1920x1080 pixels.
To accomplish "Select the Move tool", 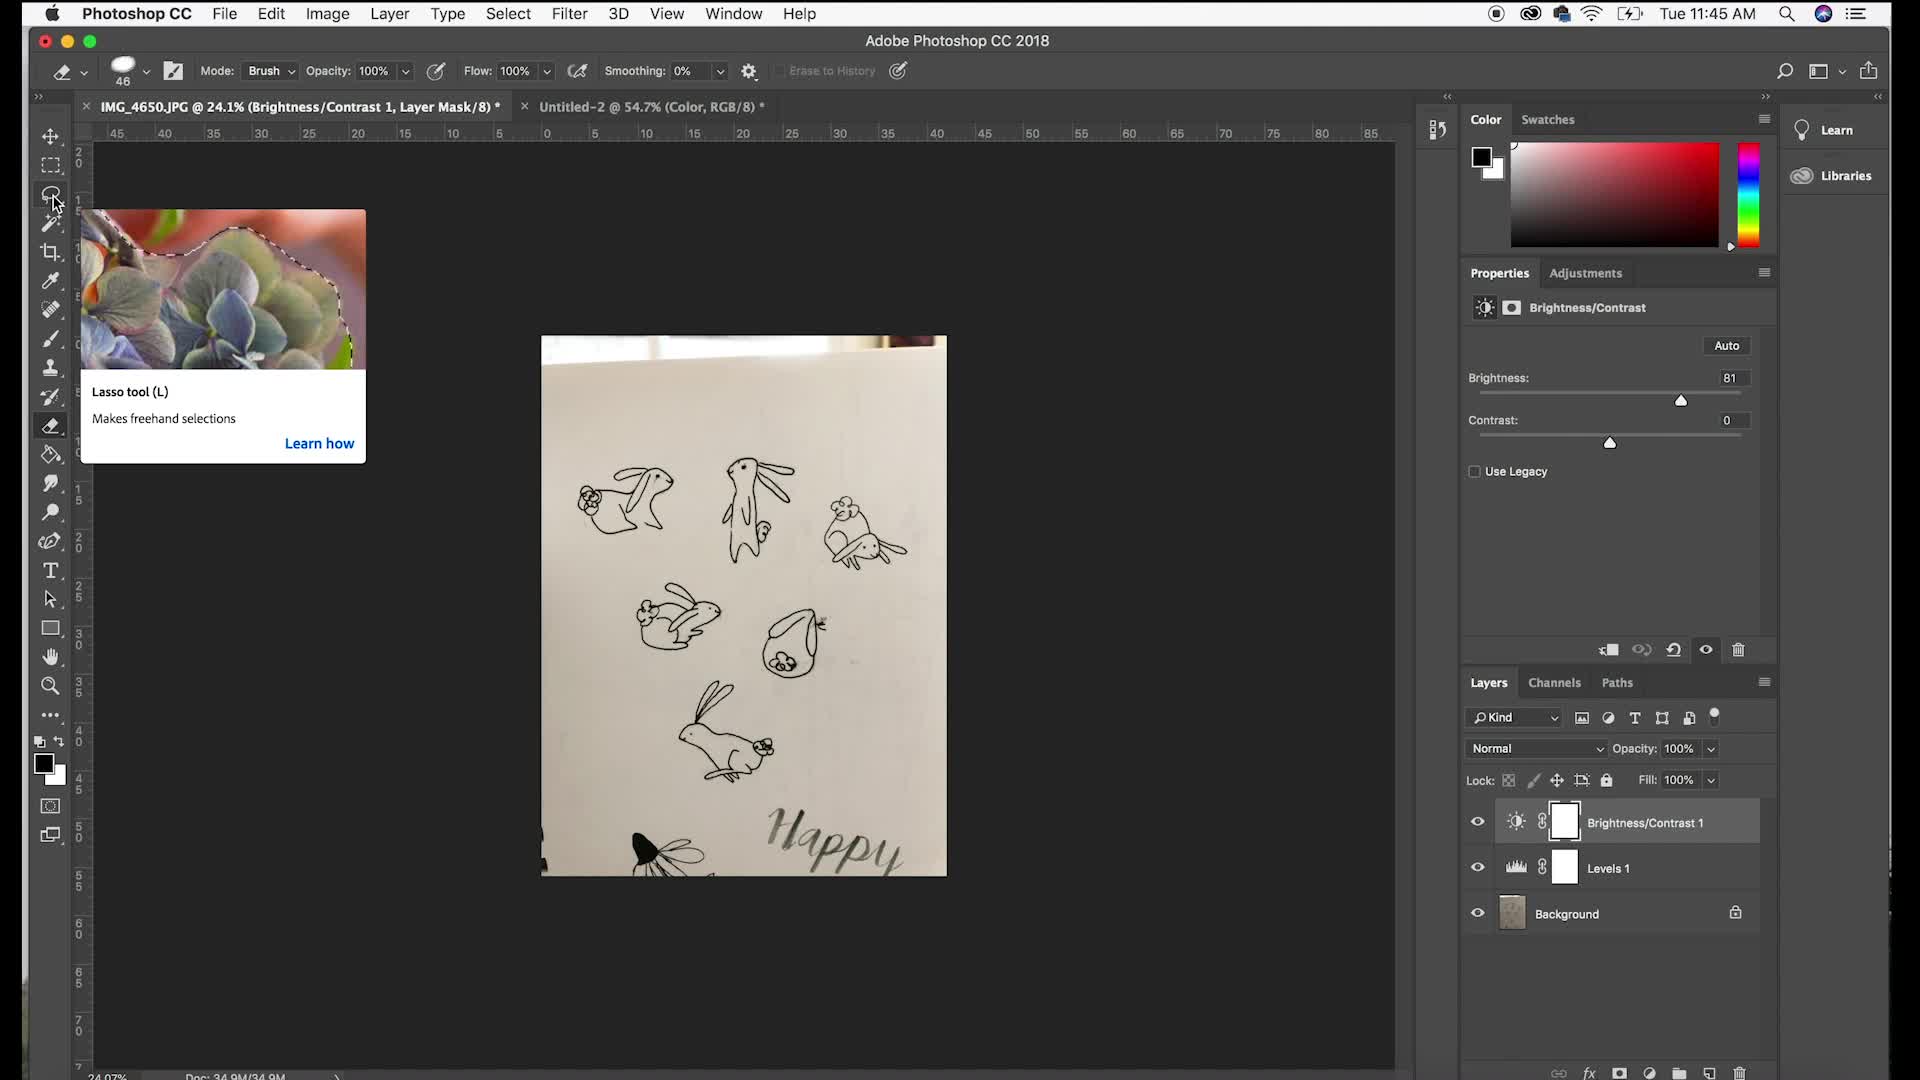I will [50, 136].
